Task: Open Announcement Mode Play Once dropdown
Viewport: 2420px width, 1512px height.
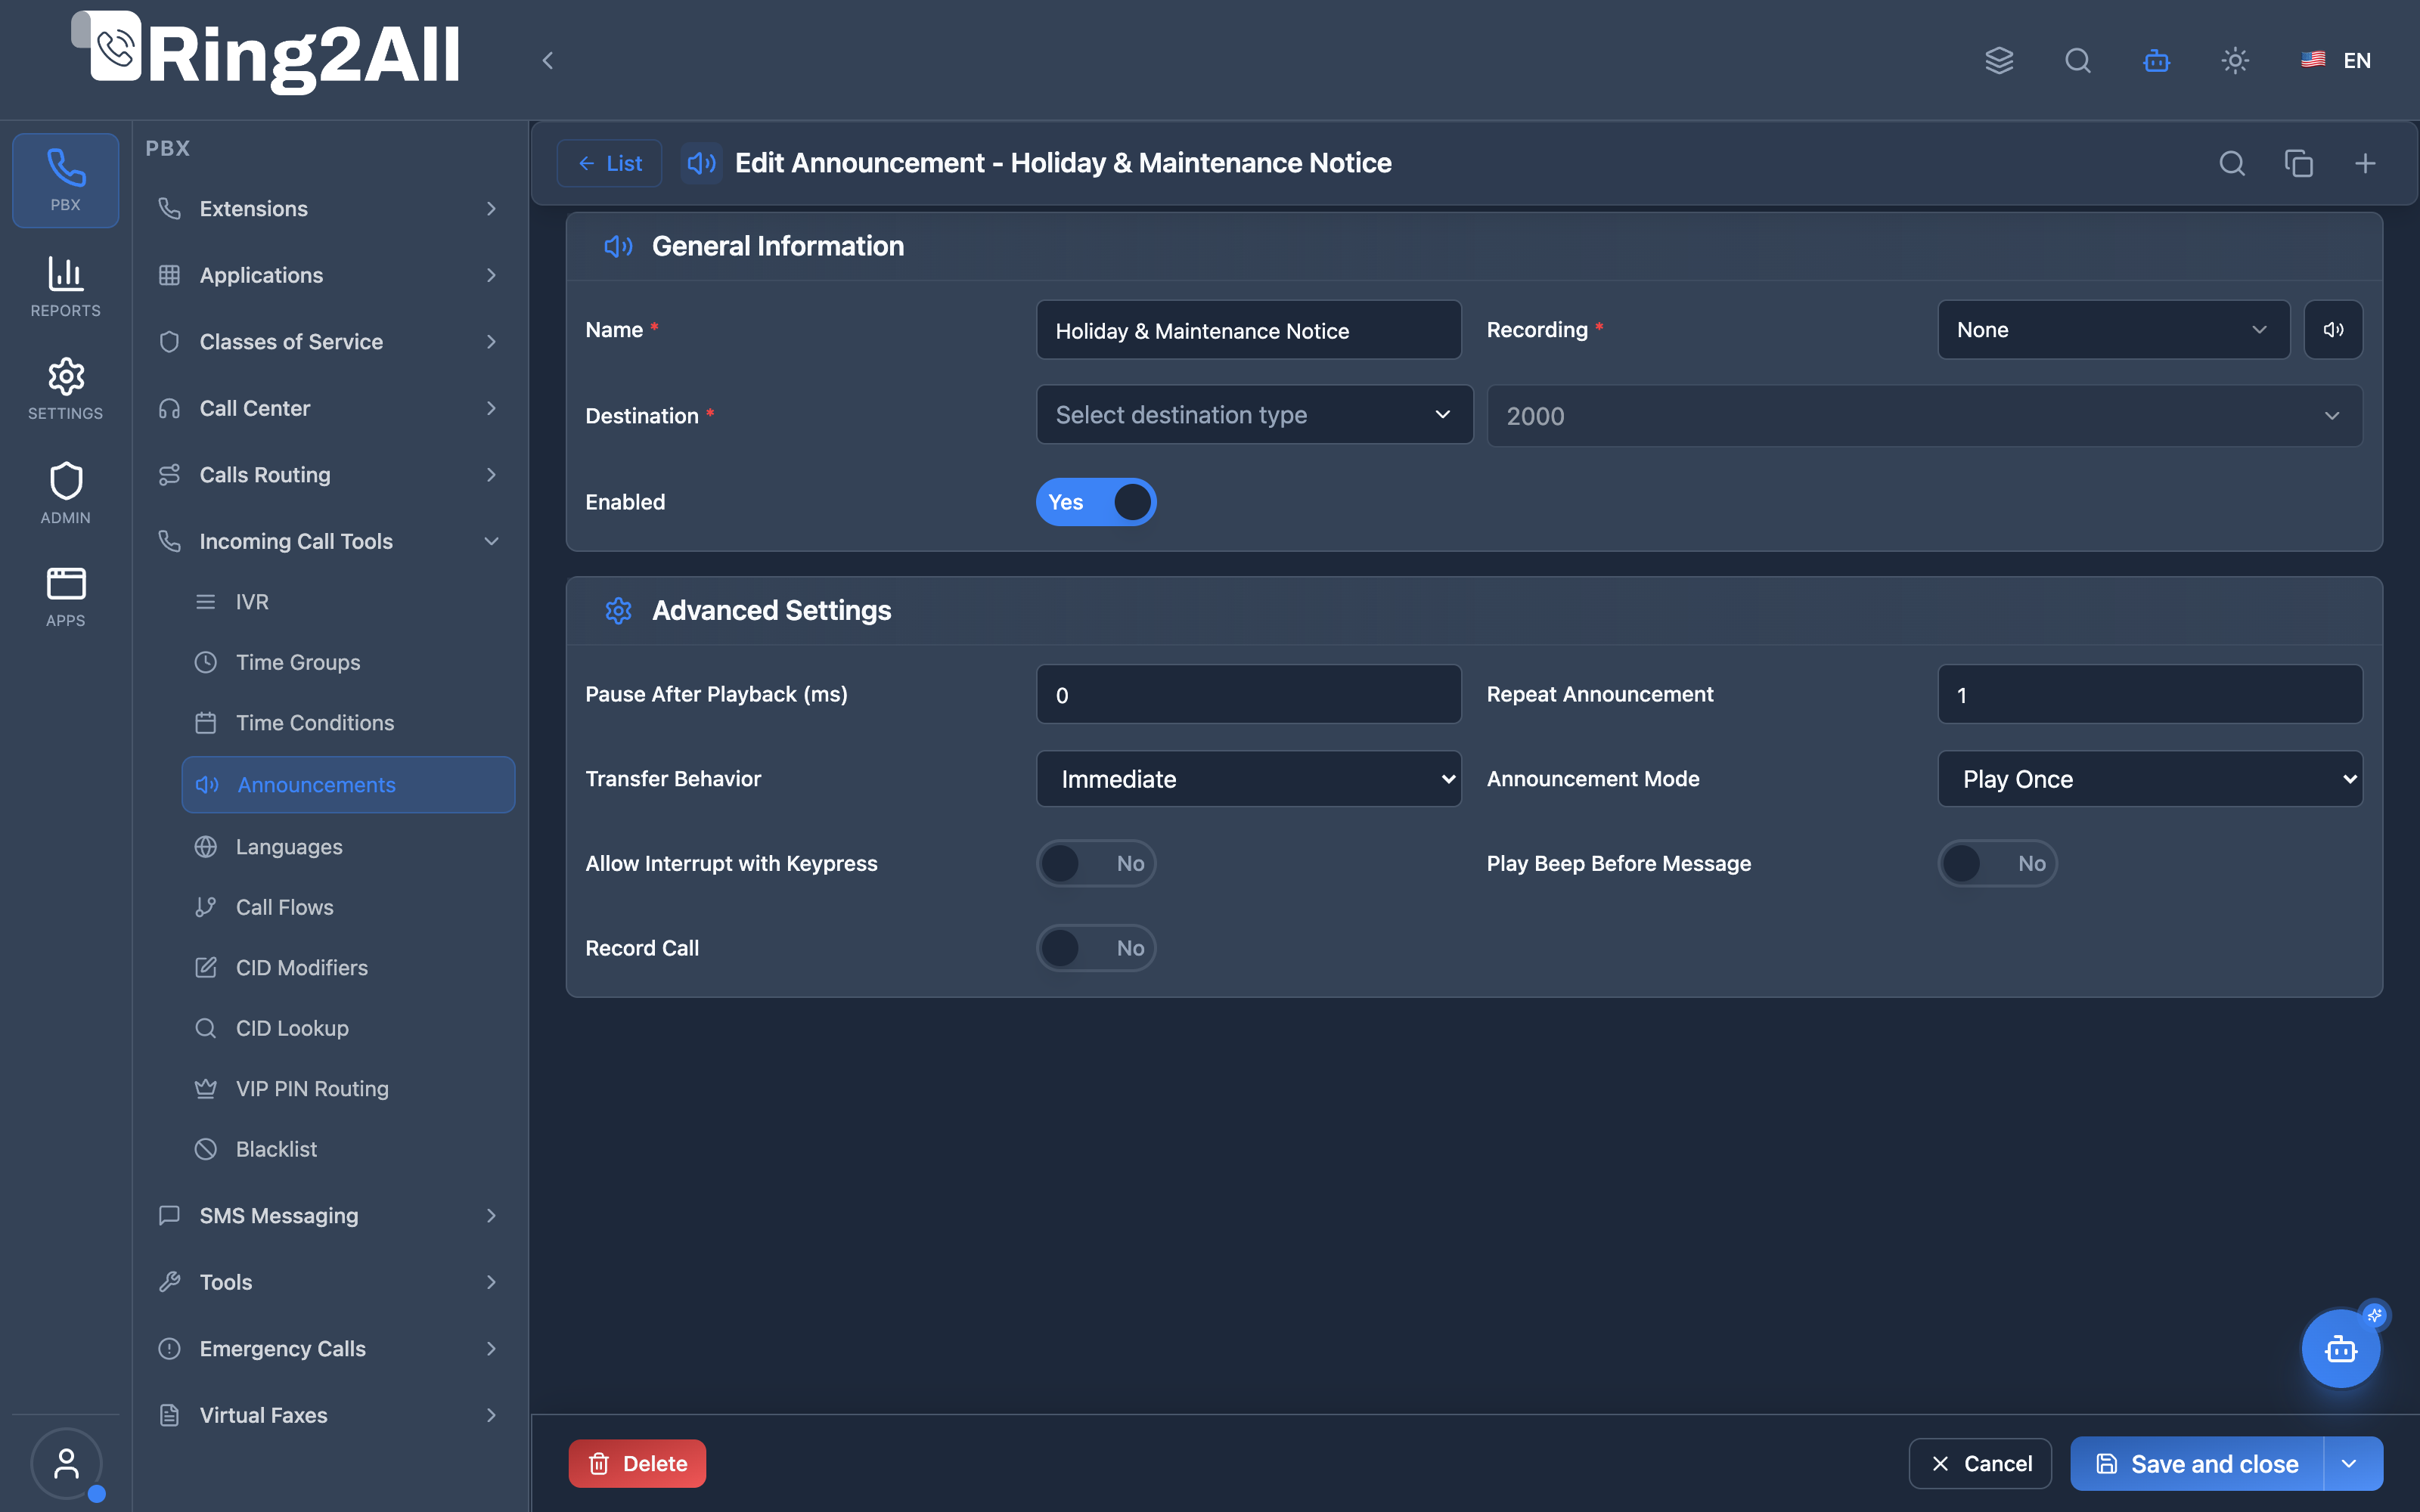Action: 2150,779
